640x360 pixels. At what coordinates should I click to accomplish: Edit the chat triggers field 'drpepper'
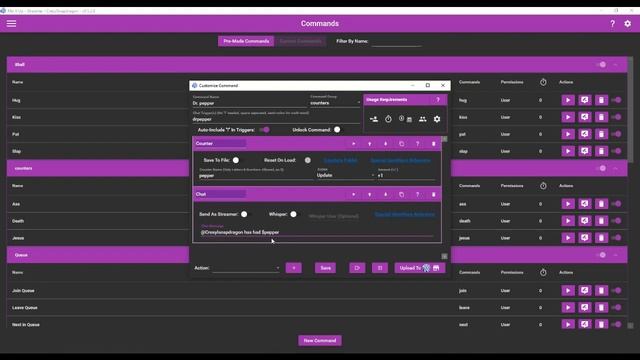[x=276, y=119]
